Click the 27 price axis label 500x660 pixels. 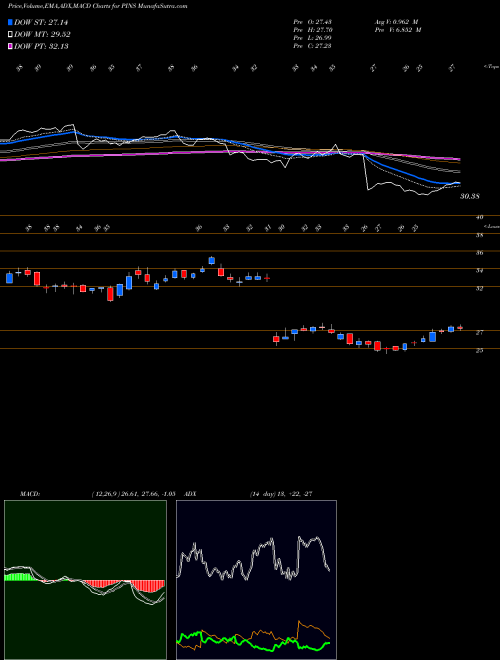tap(479, 333)
